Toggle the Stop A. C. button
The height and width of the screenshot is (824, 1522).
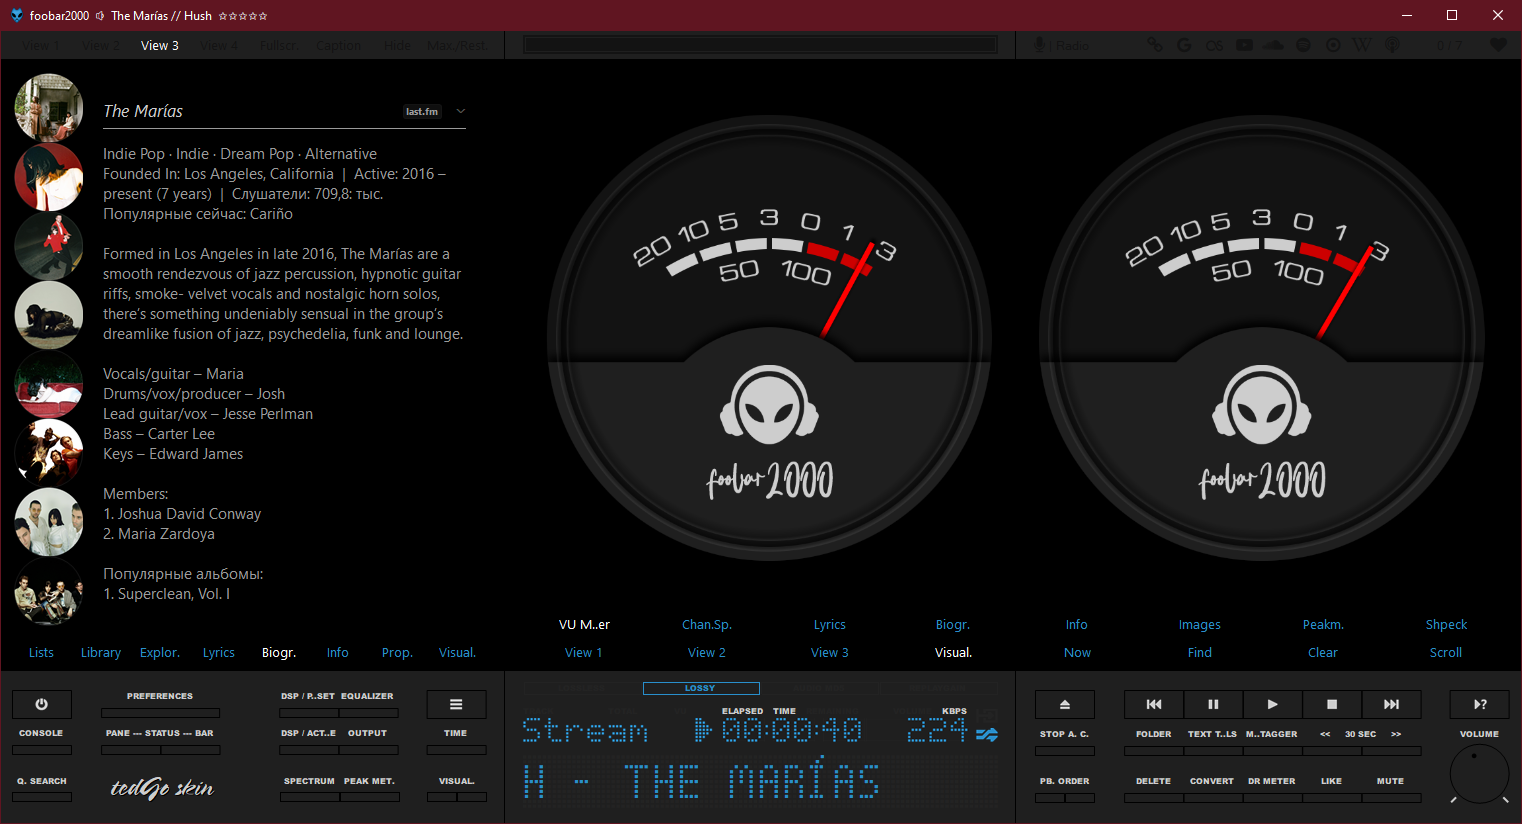pyautogui.click(x=1064, y=750)
